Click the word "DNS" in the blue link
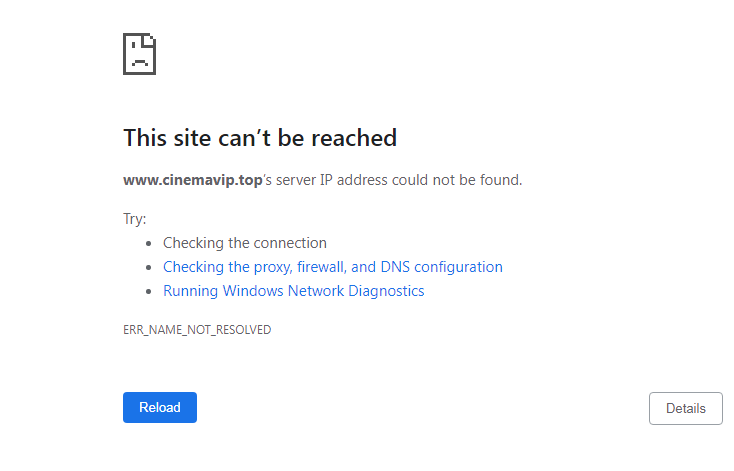 395,267
